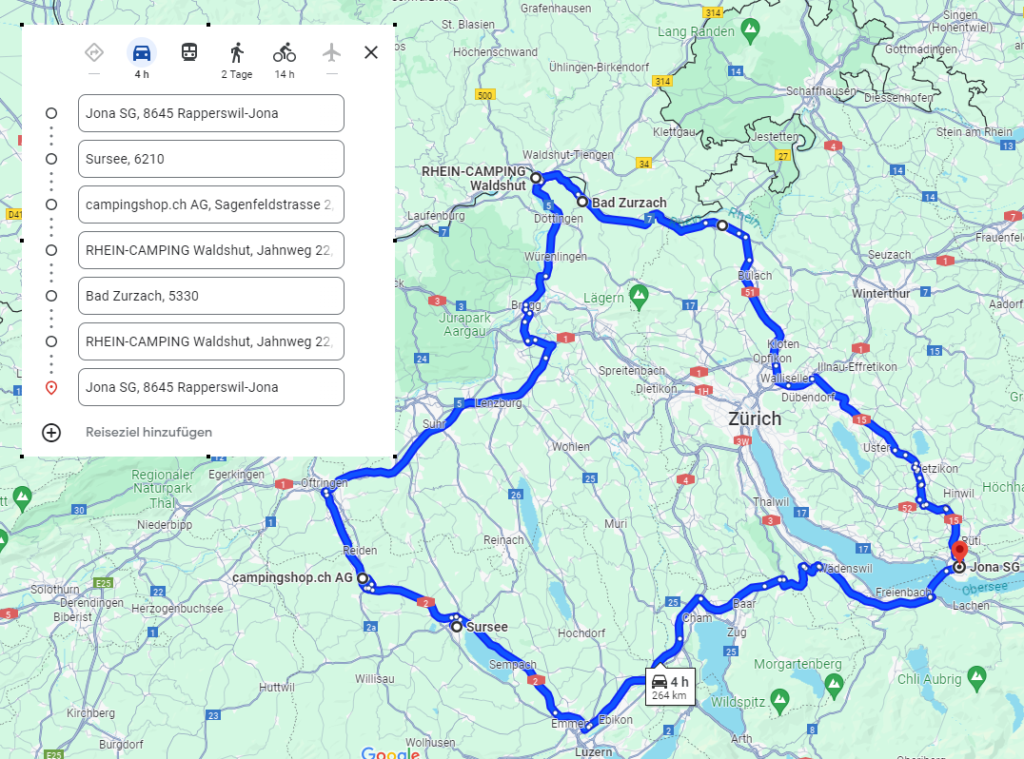
Task: Select the best travel mode icon
Action: click(94, 53)
